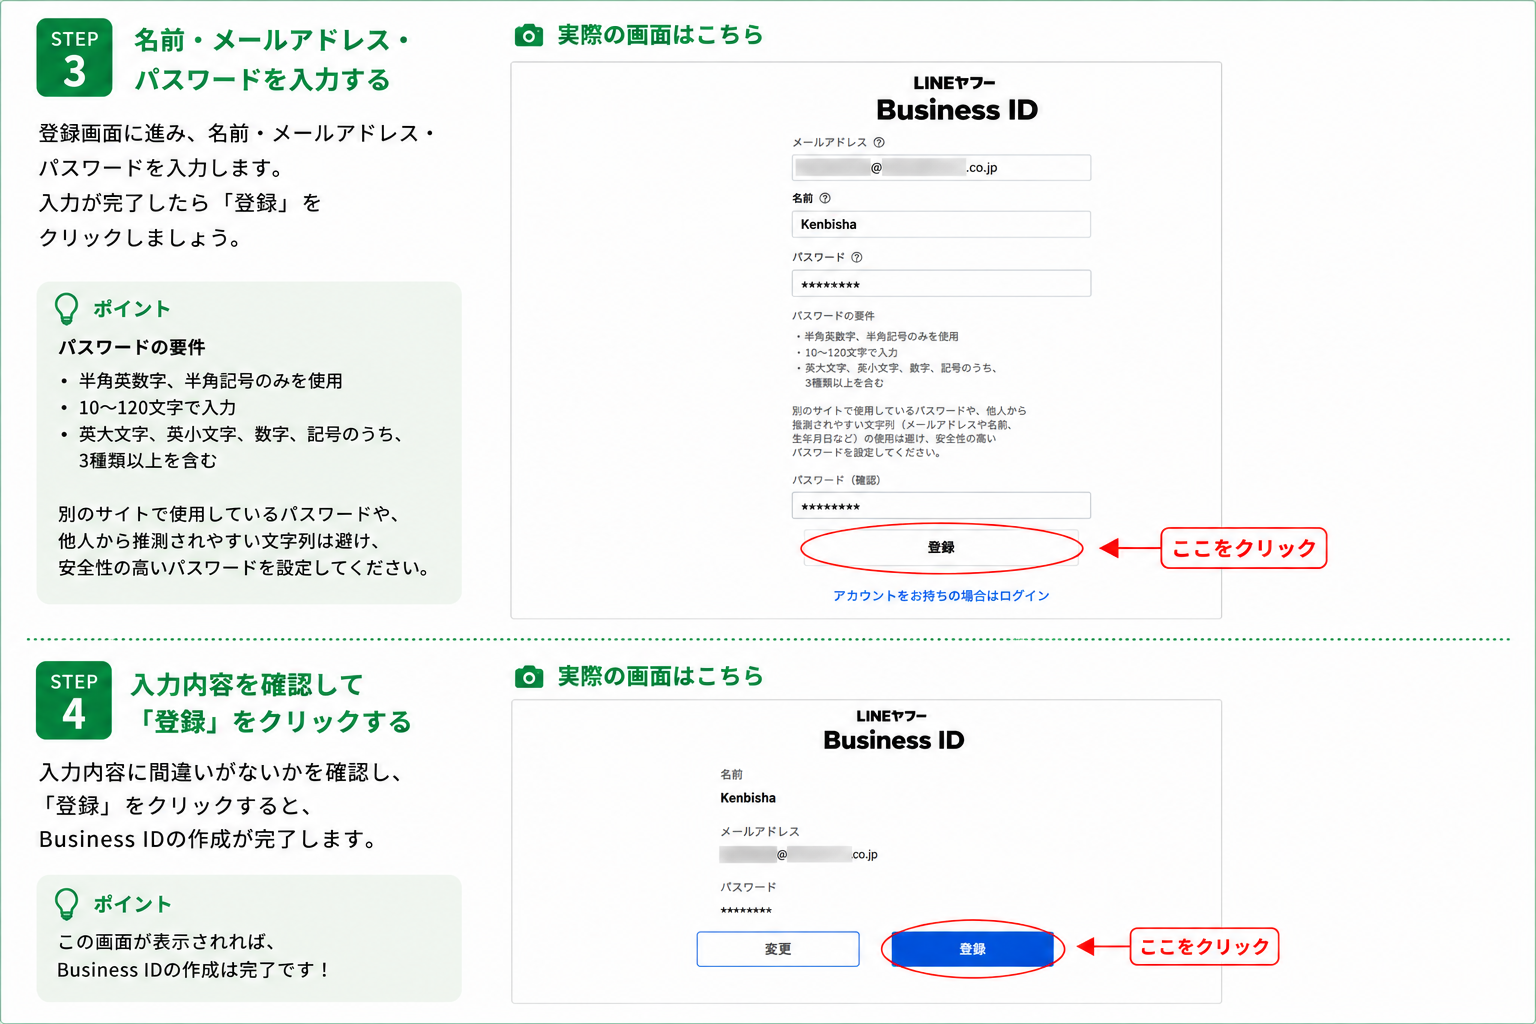Screen dimensions: 1536x1024
Task: Click the 実際の画面はこちら label above the confirmation screen
Action: 660,677
